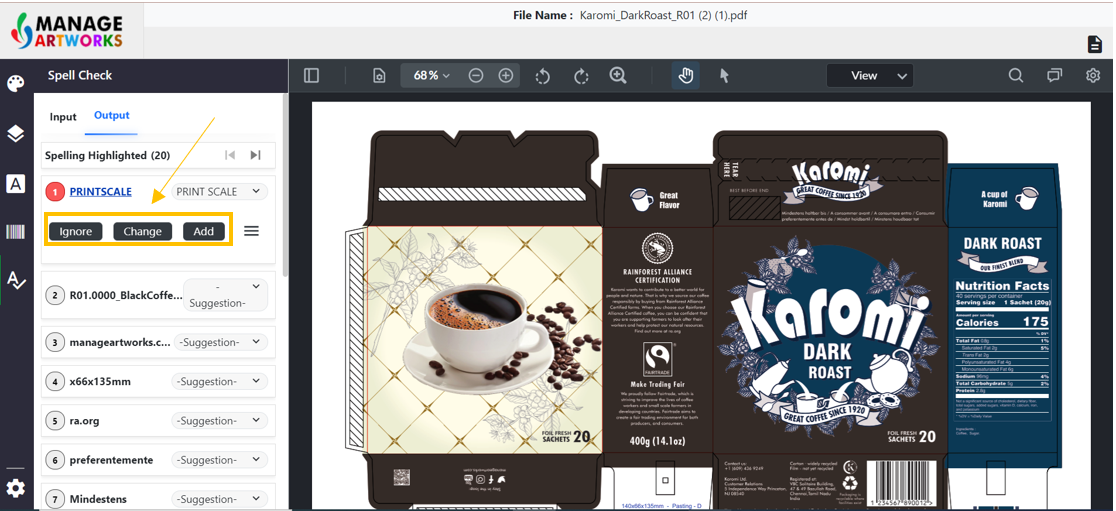
Task: Open suggestion dropdown for ra.org
Action: coord(219,421)
